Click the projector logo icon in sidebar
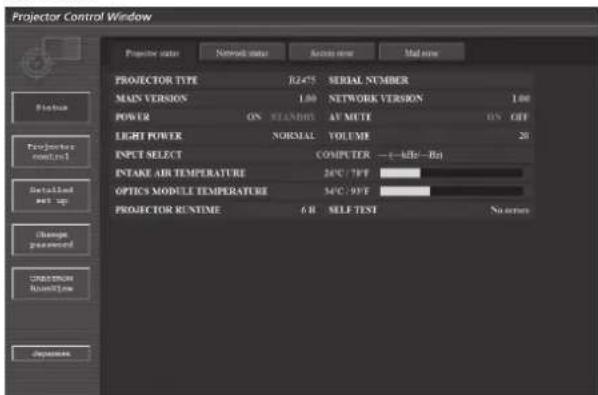The image size is (598, 395). click(51, 57)
